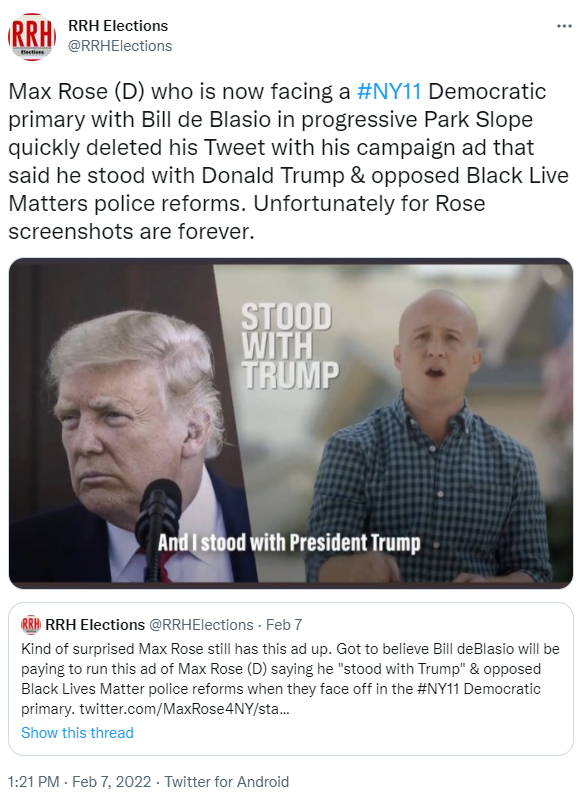This screenshot has height=807, width=583.
Task: Open the @RRHElections handle link
Action: coord(120,46)
